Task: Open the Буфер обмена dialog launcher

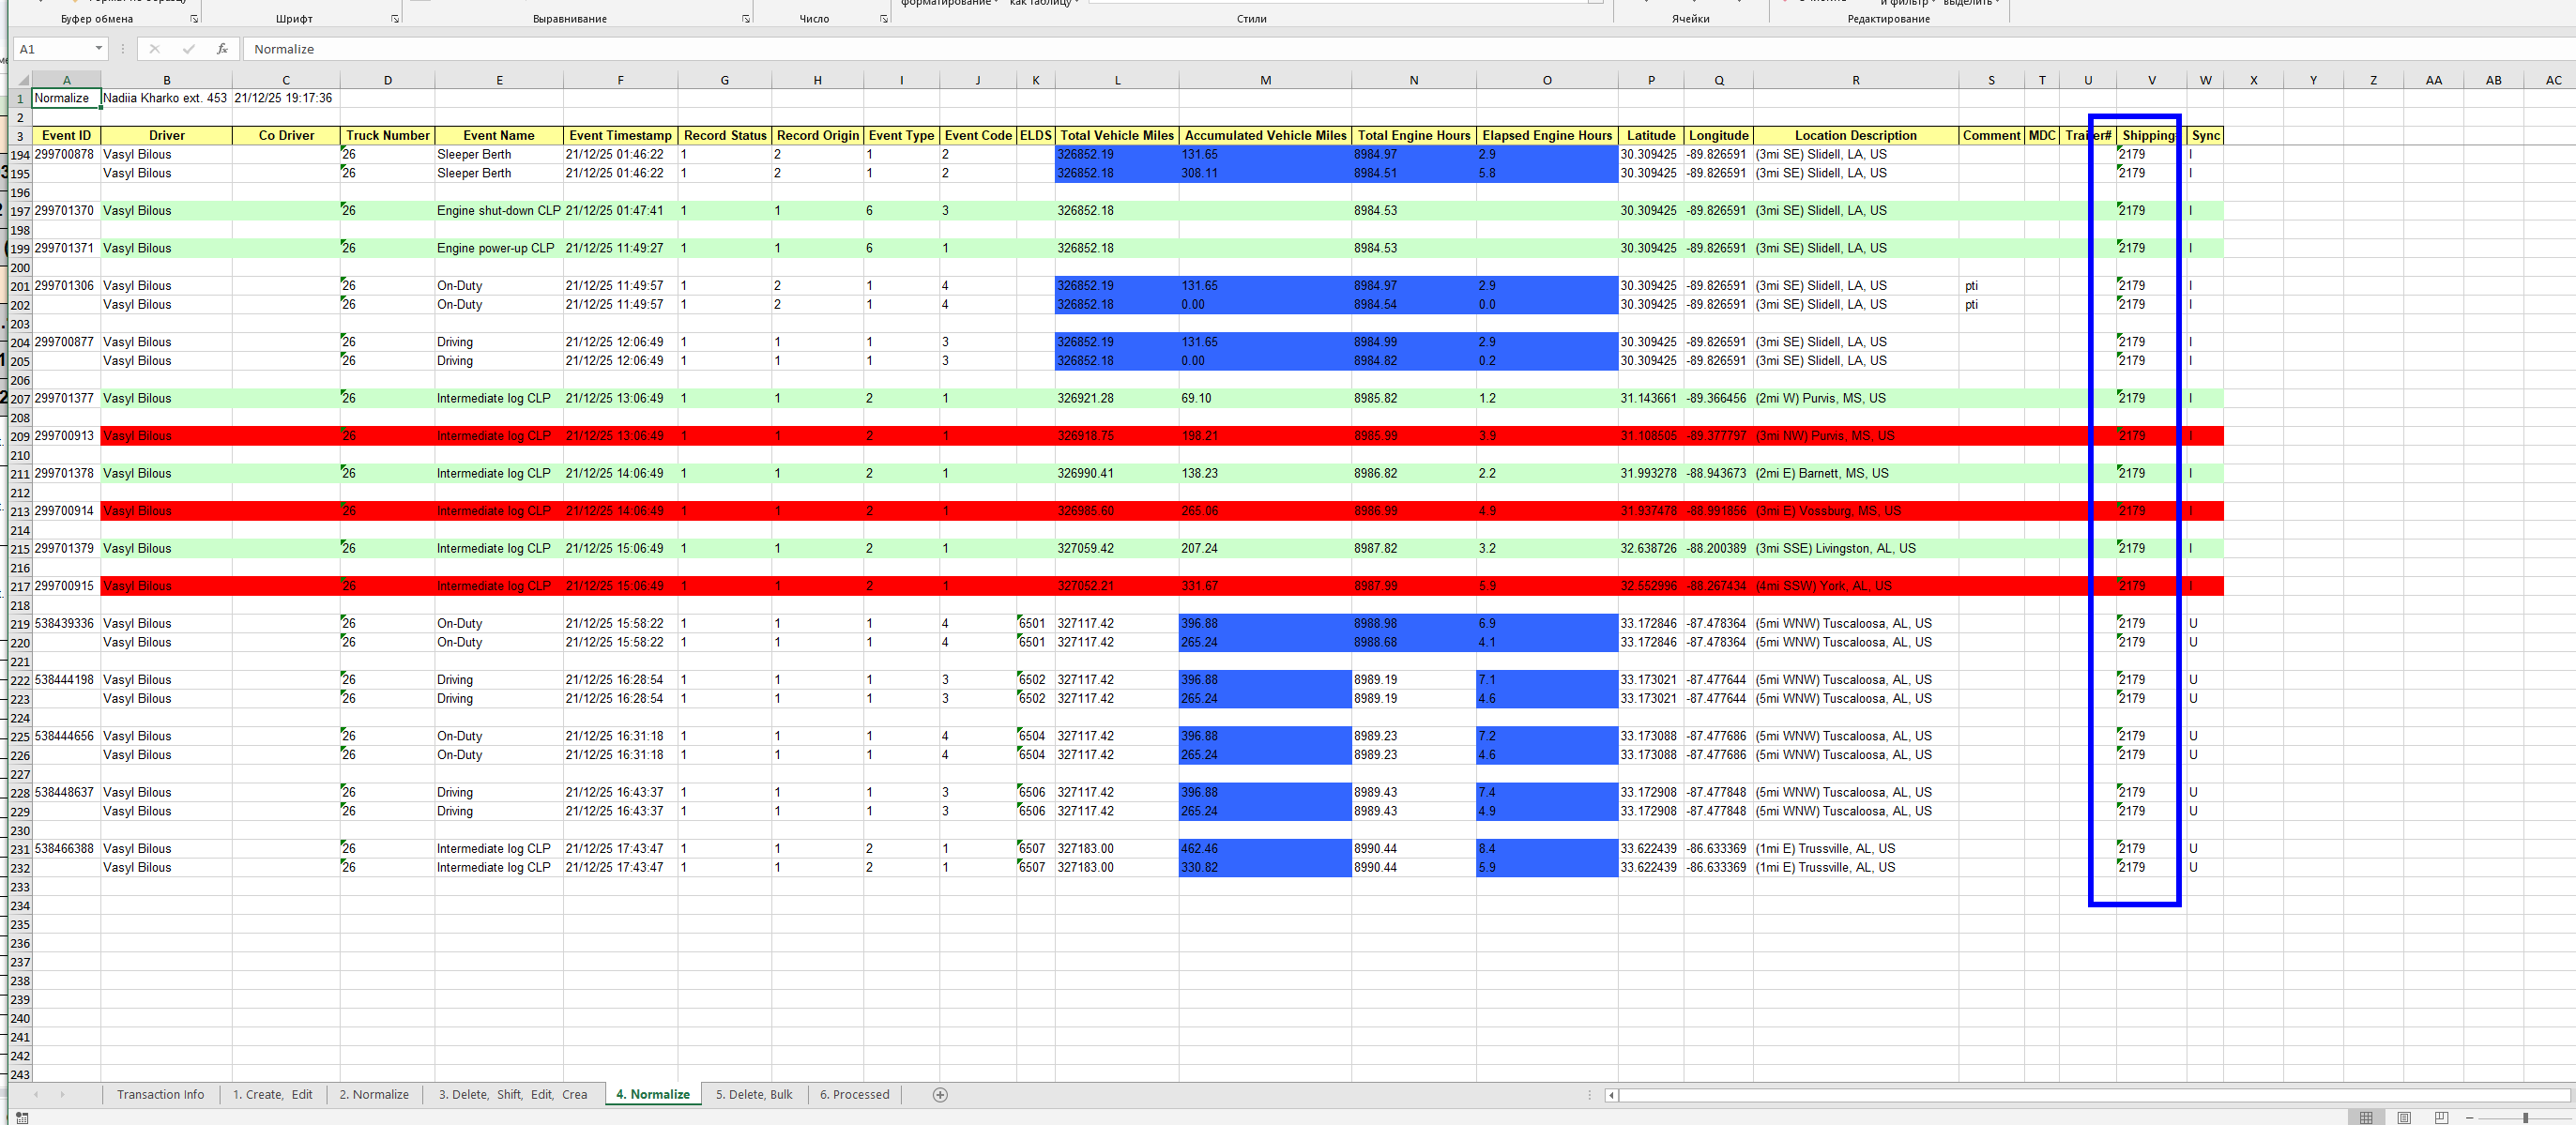Action: (194, 19)
